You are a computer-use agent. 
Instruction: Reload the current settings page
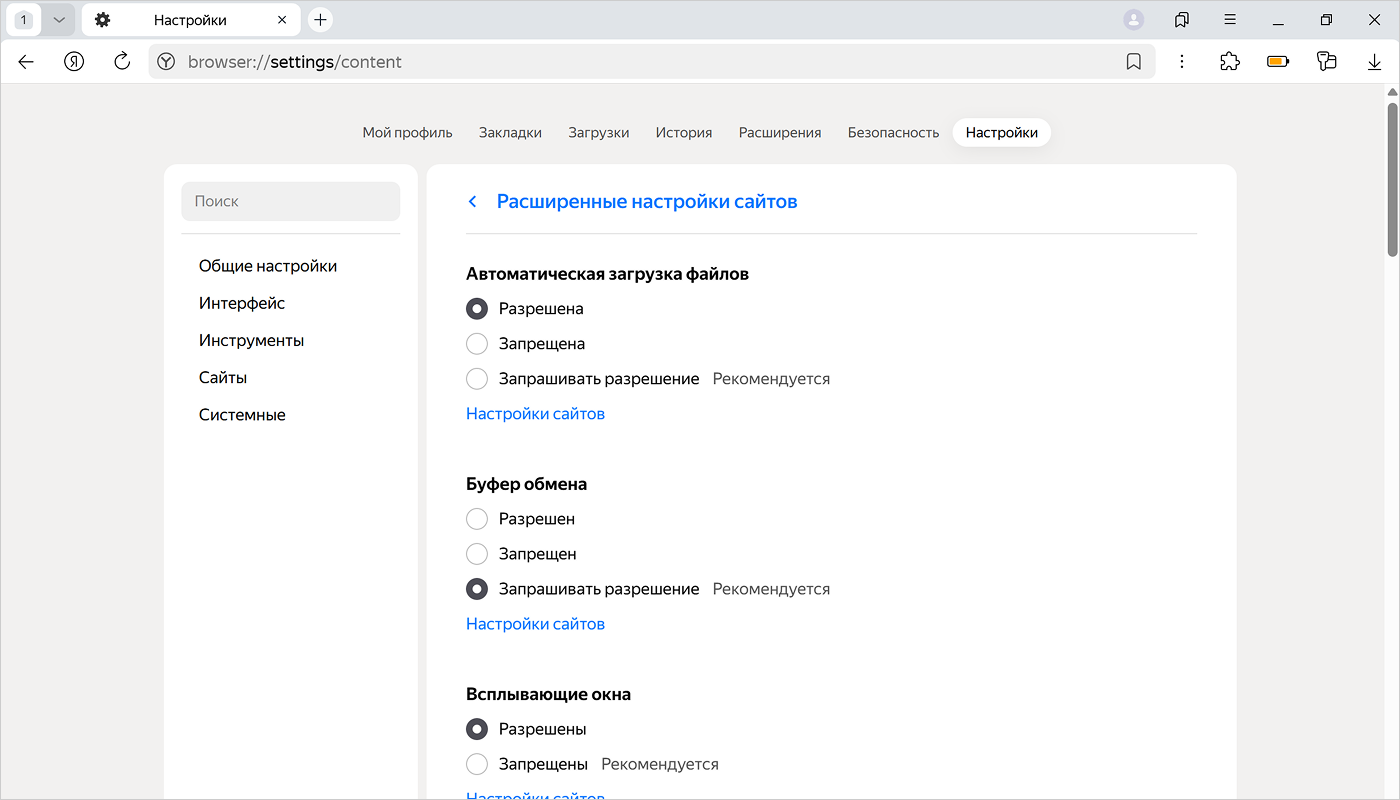[122, 62]
